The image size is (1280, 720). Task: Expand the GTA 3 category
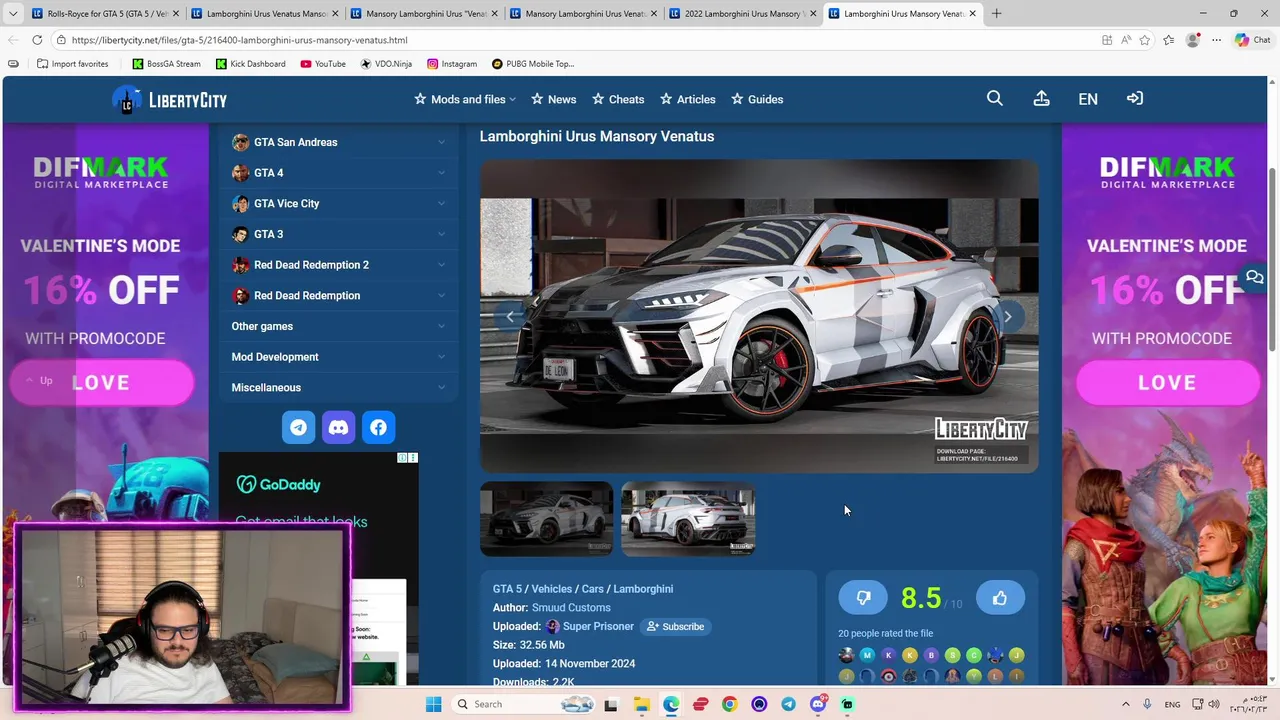click(339, 234)
